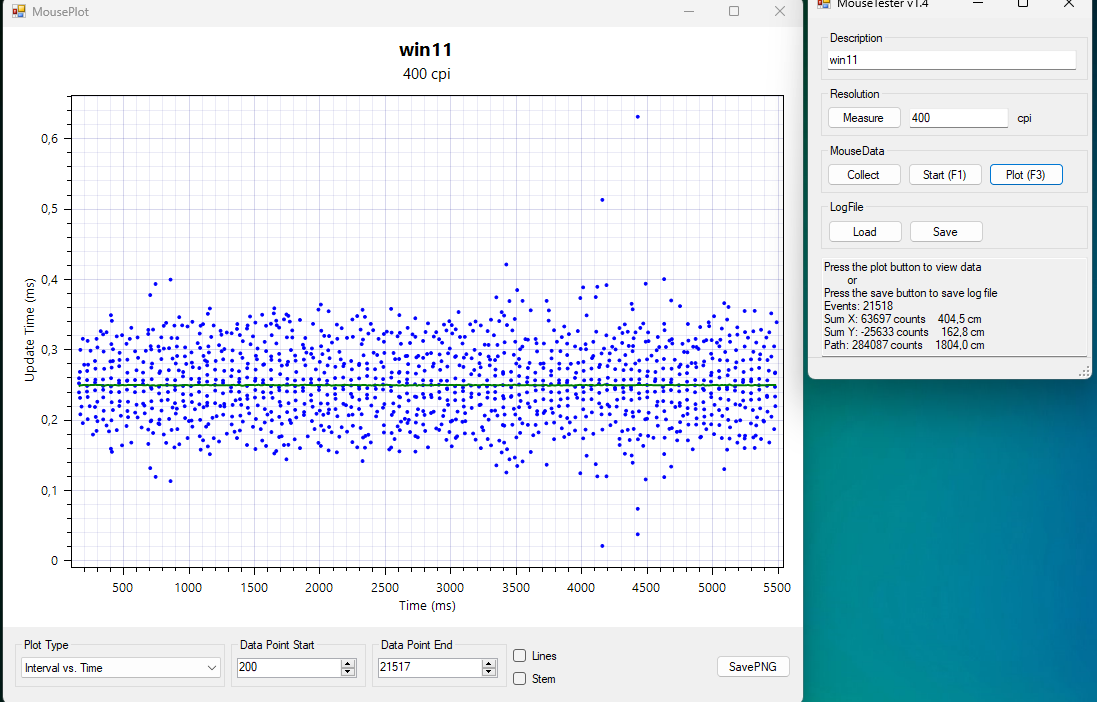1097x702 pixels.
Task: Click the Collect button under MouseData
Action: click(x=863, y=175)
